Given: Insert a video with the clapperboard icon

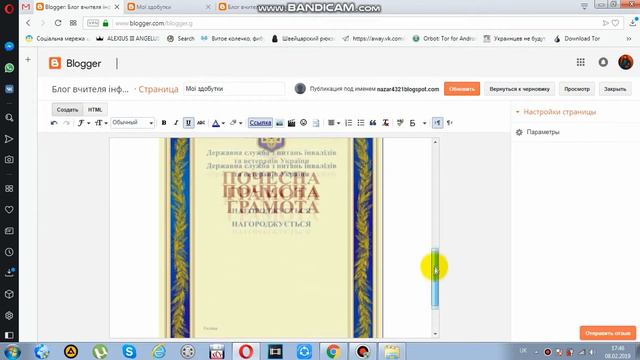Looking at the screenshot, I should point(291,123).
